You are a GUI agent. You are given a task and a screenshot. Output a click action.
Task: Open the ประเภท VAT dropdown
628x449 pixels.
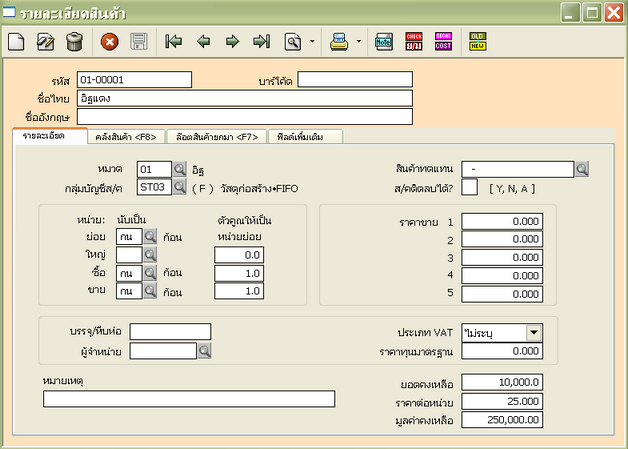coord(533,333)
